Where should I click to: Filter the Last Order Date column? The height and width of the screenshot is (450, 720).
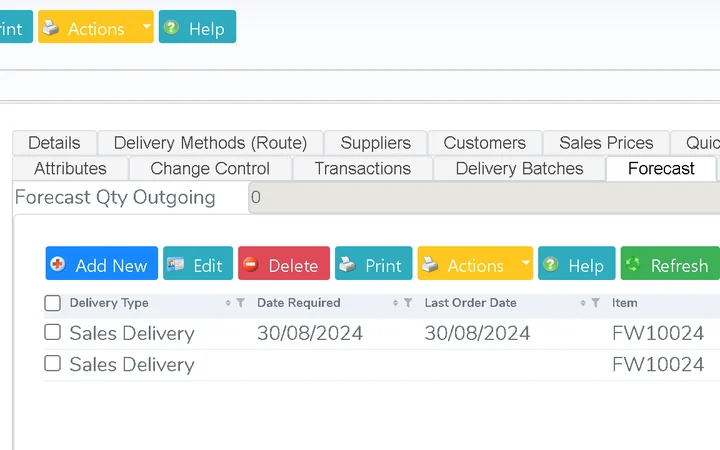(596, 303)
